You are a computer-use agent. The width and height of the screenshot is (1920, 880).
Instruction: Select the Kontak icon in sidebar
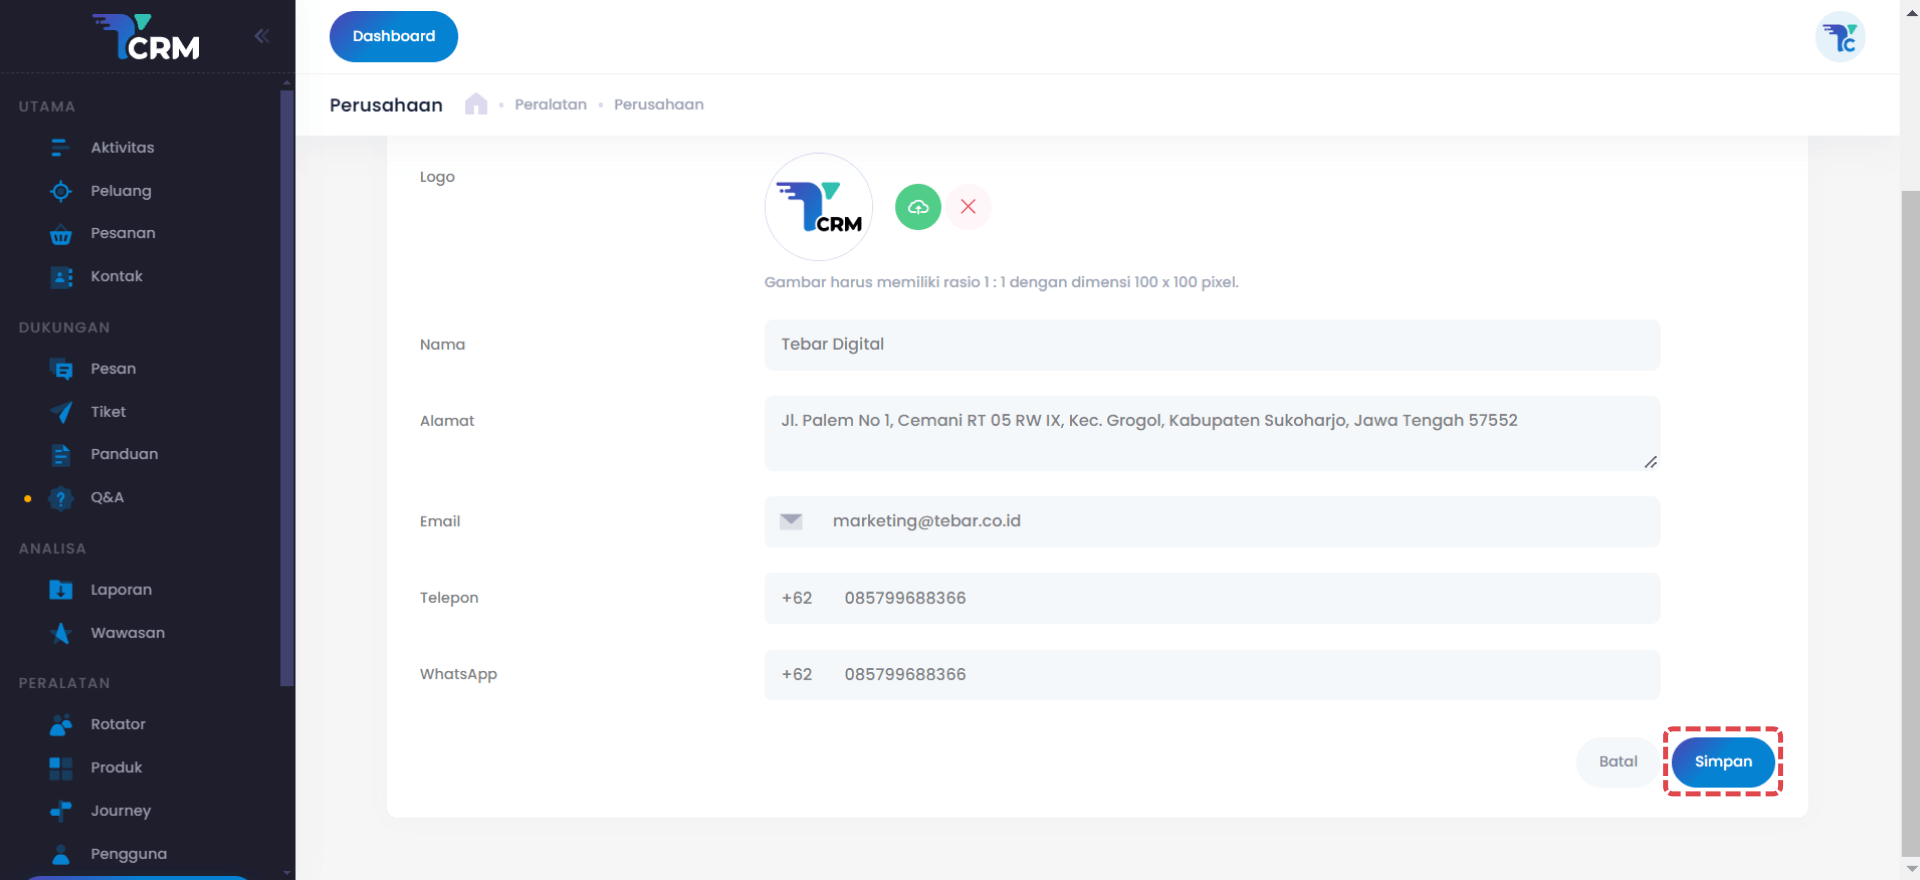tap(61, 277)
